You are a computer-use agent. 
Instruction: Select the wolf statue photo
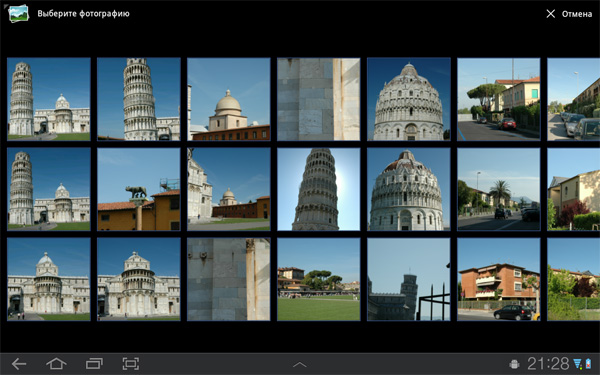point(139,189)
